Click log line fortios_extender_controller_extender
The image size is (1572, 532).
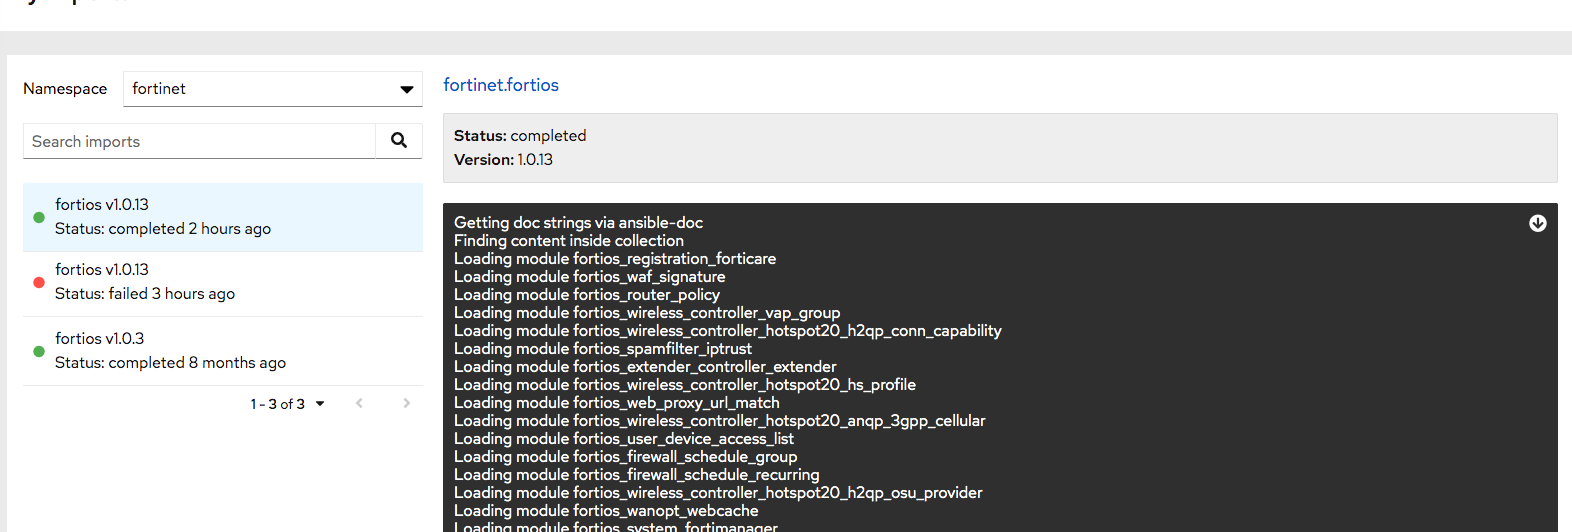click(645, 367)
